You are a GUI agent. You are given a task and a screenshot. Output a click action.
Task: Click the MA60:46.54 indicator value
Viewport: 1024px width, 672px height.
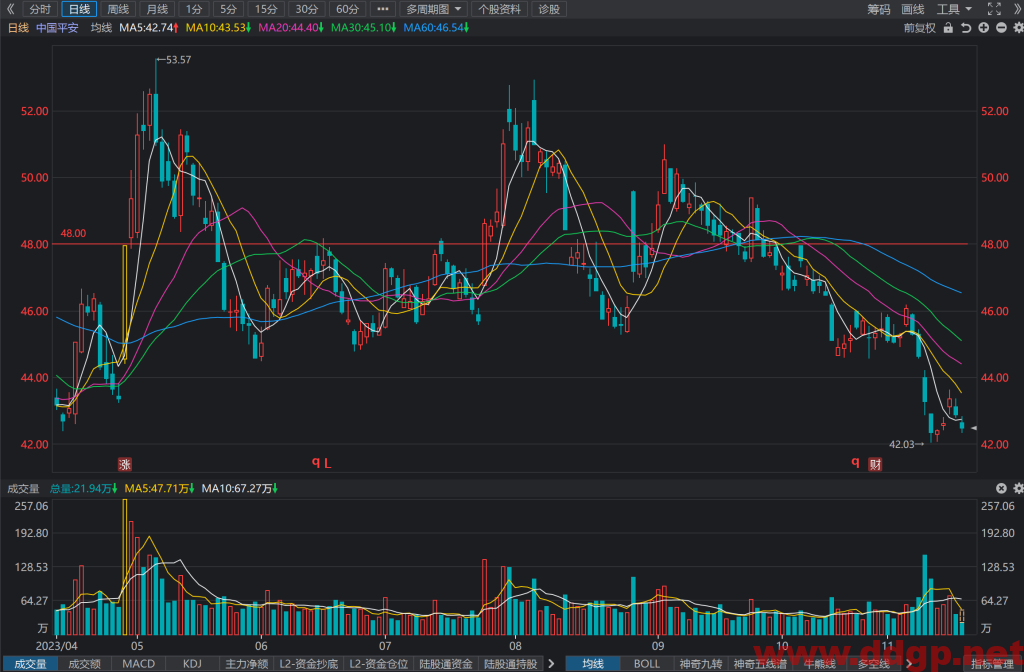(x=436, y=28)
